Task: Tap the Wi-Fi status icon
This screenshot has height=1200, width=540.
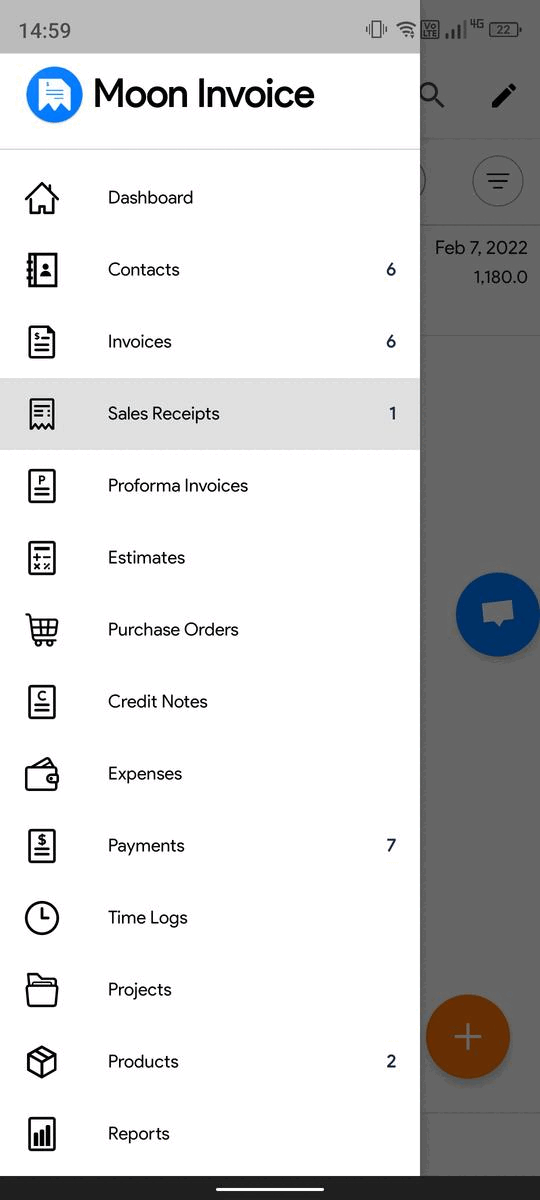Action: pyautogui.click(x=406, y=30)
